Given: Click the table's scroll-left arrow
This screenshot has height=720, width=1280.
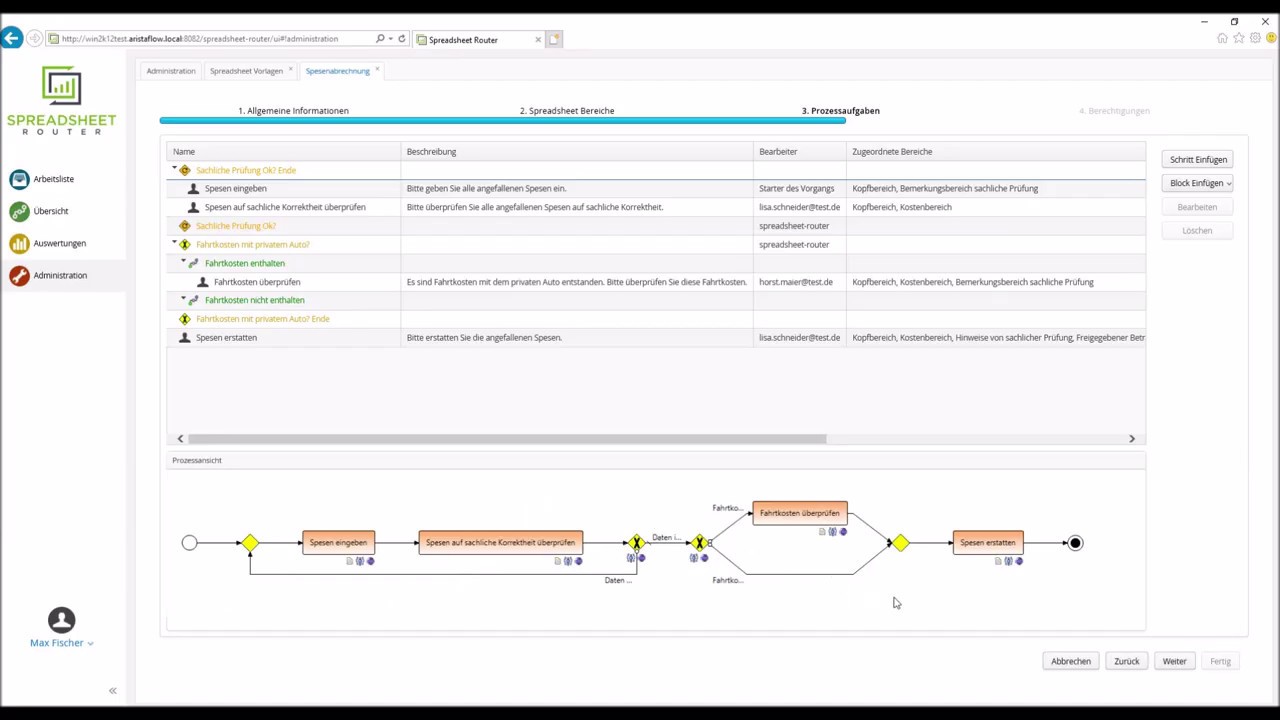Looking at the screenshot, I should coord(180,439).
